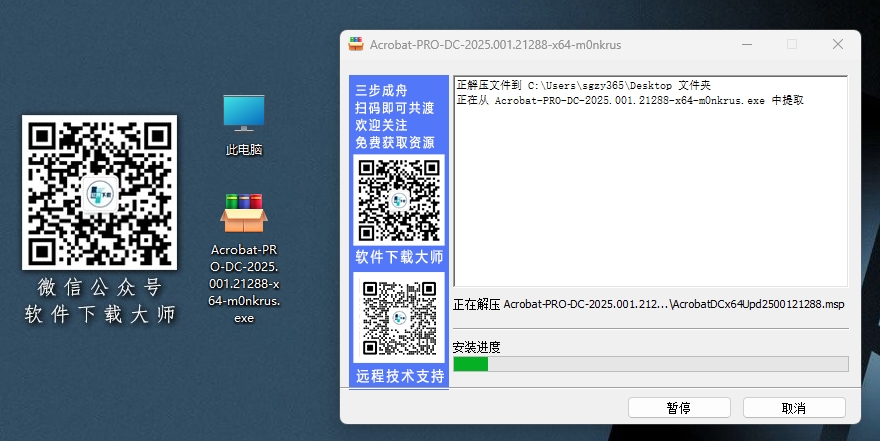The width and height of the screenshot is (880, 441).
Task: Click the '扫码即可共渡' text in sidebar
Action: pyautogui.click(x=395, y=108)
